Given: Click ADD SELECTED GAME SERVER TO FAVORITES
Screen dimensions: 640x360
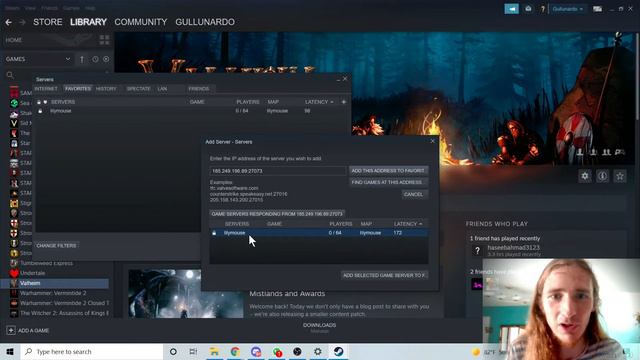Looking at the screenshot, I should tap(384, 275).
